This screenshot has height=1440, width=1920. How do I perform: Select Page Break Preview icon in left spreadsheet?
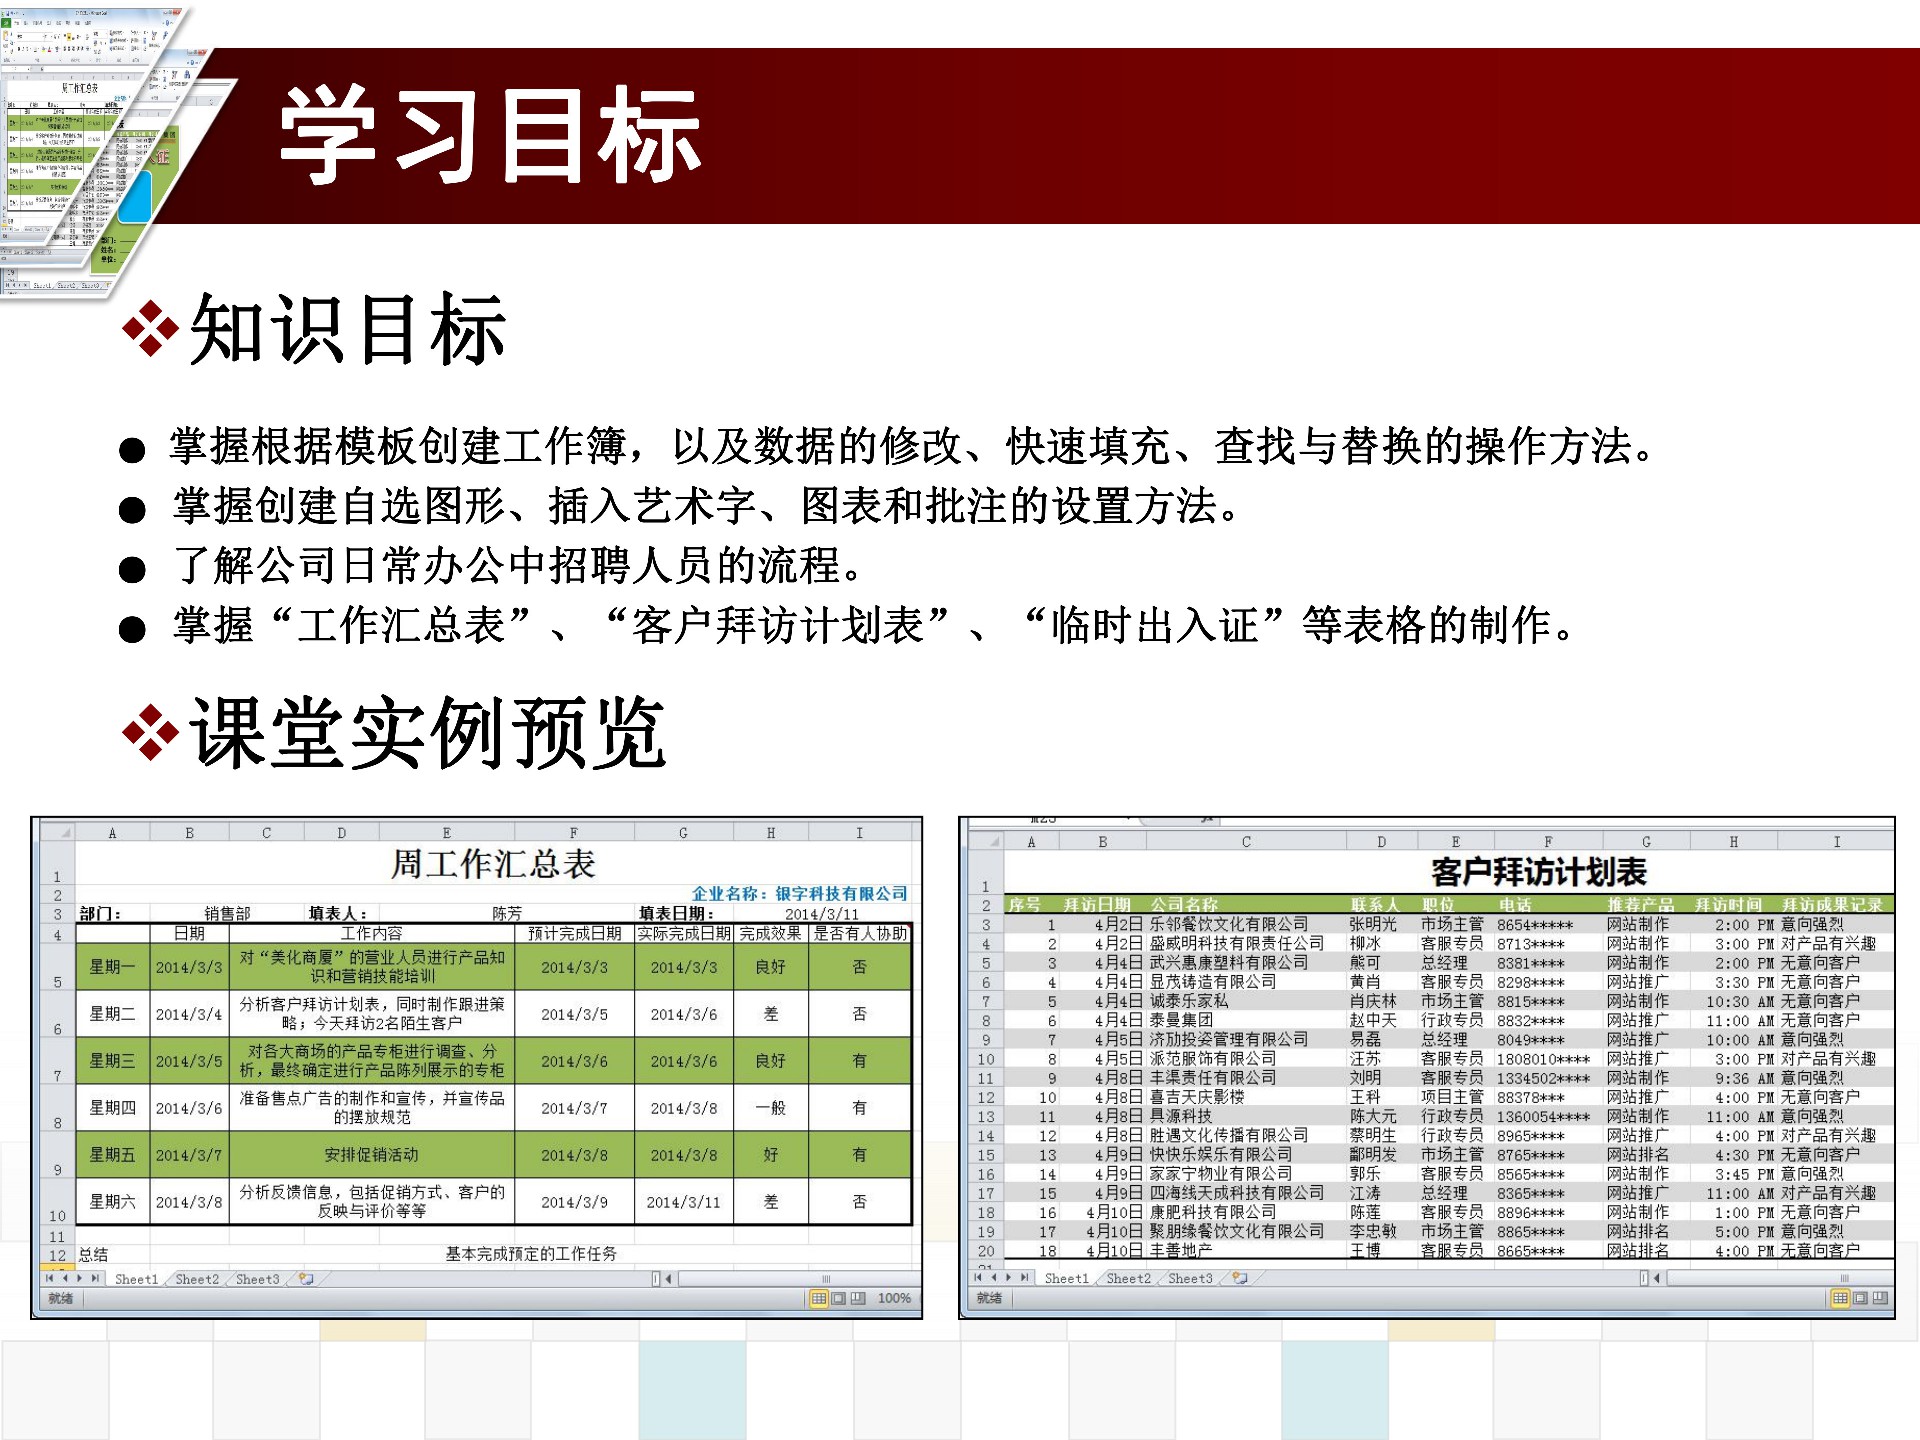[x=858, y=1298]
